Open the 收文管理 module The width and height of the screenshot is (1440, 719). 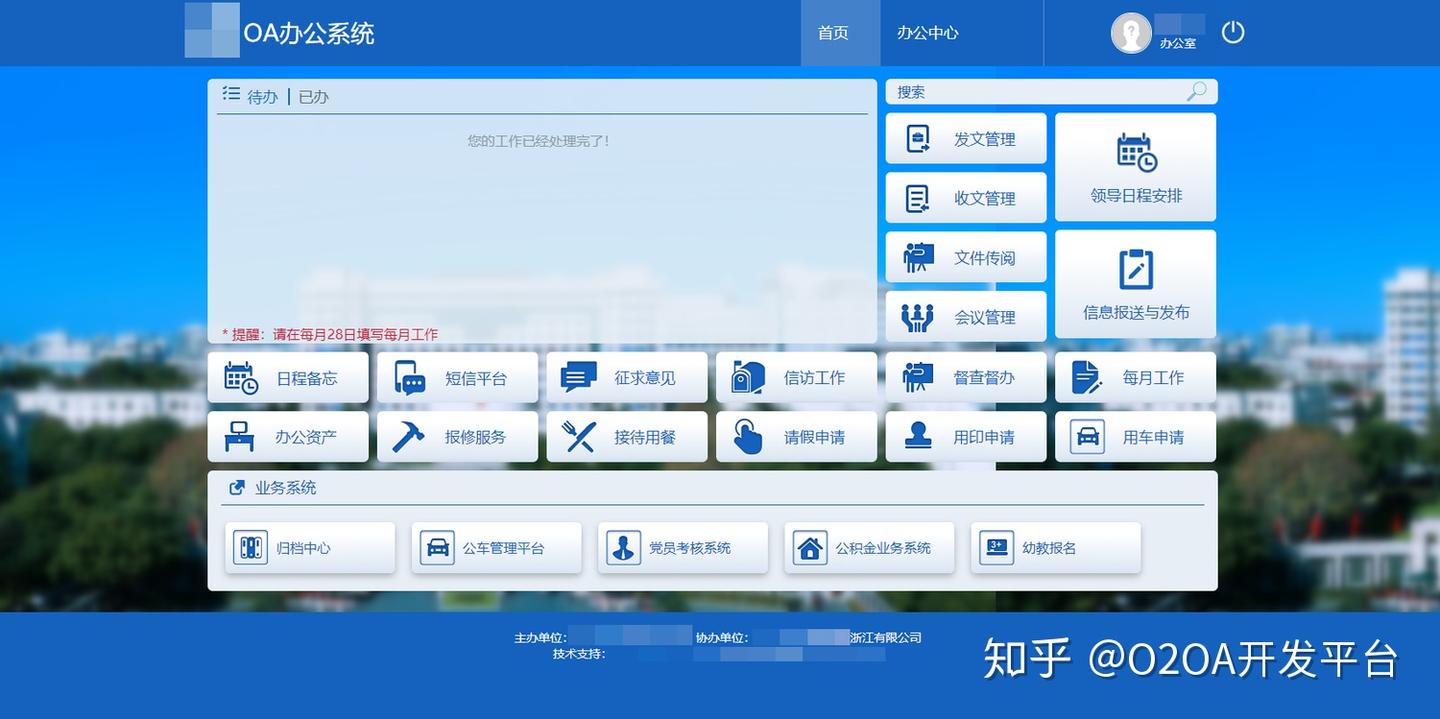[x=965, y=197]
